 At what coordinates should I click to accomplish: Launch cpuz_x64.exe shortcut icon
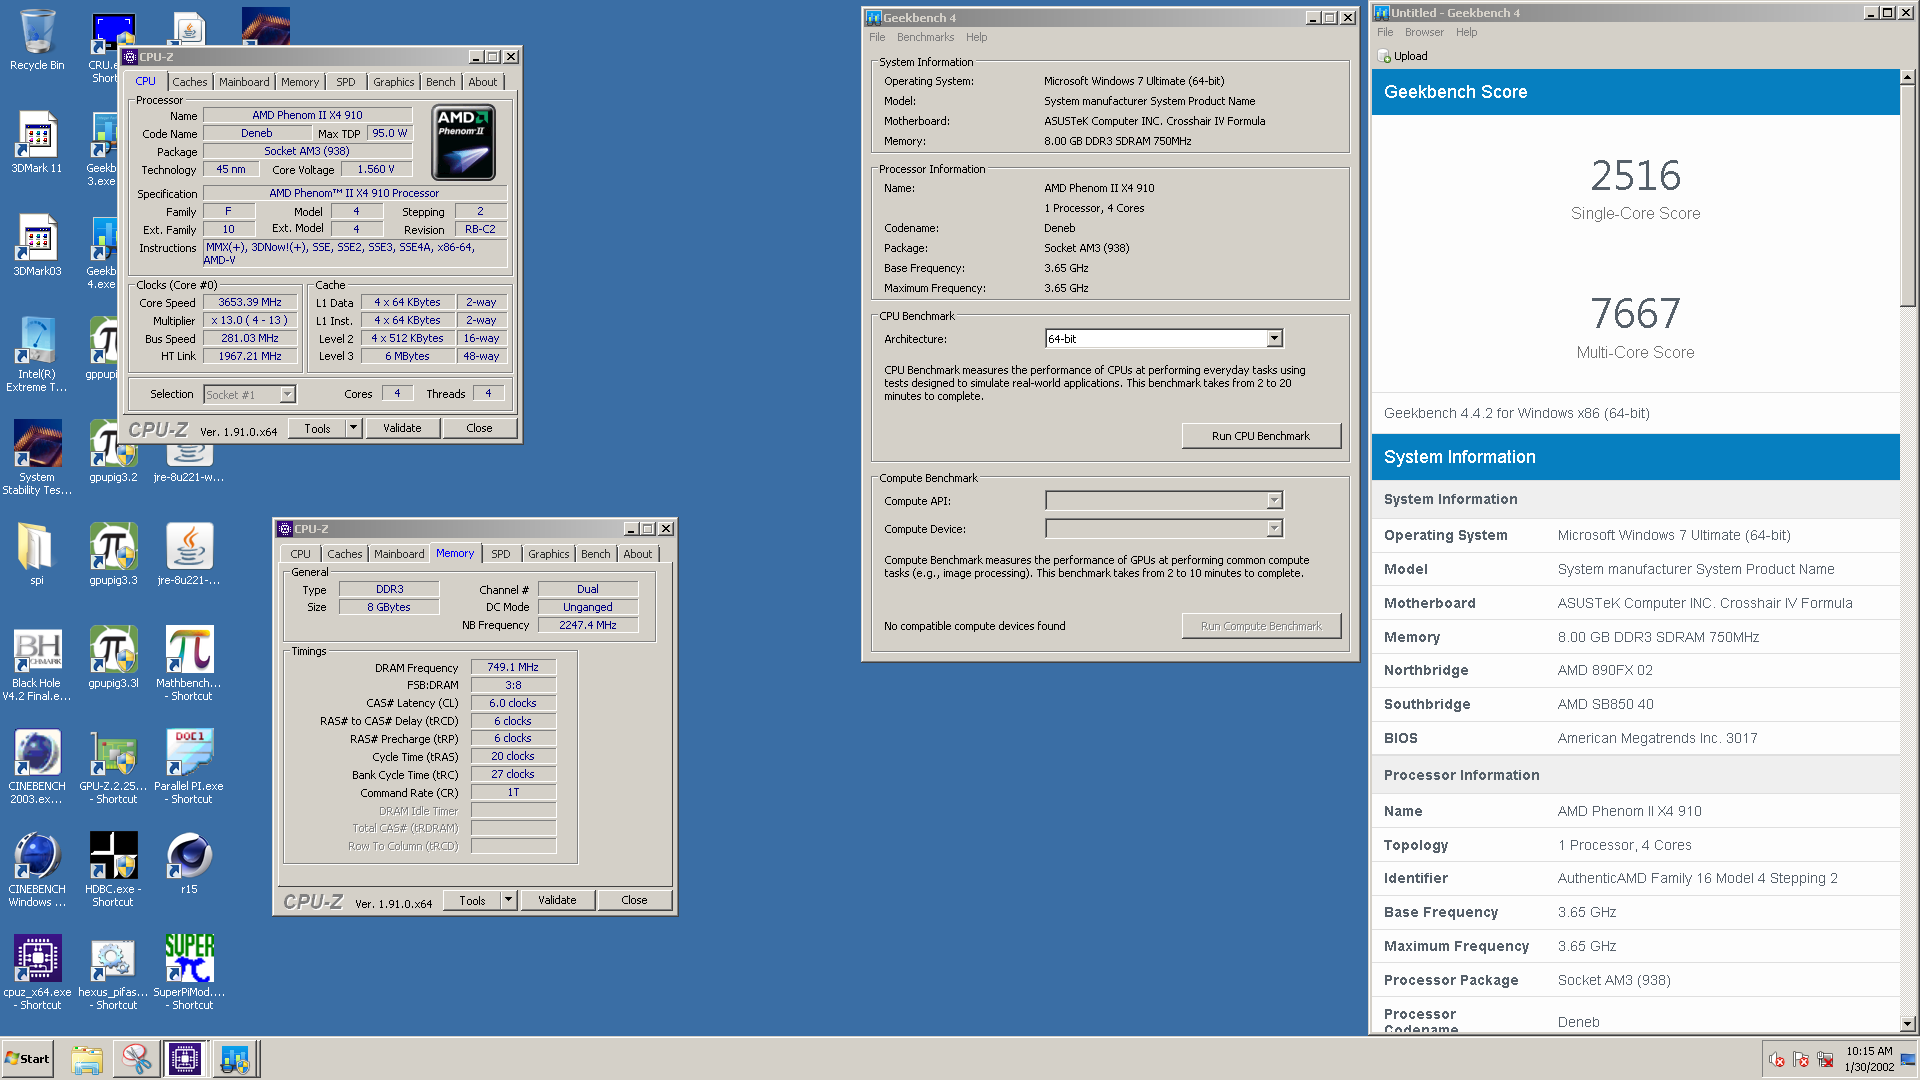pyautogui.click(x=37, y=972)
